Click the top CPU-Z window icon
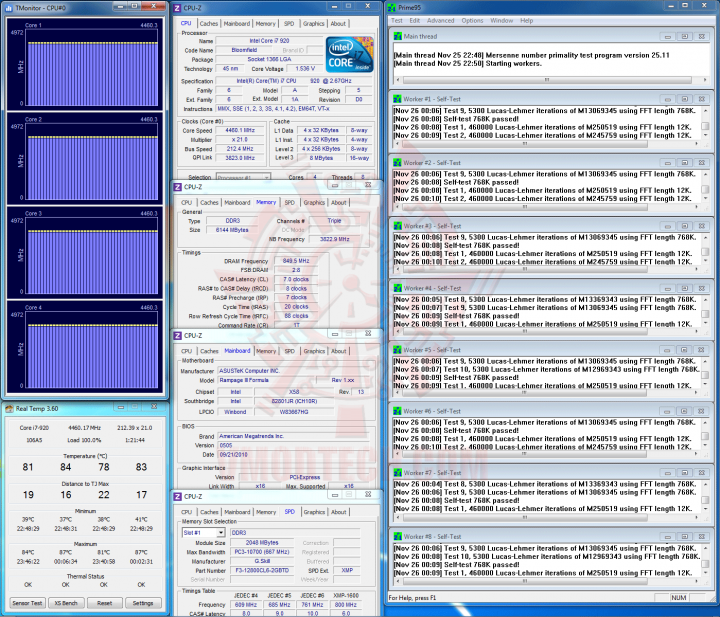Screen dimensions: 720x617 coord(178,8)
